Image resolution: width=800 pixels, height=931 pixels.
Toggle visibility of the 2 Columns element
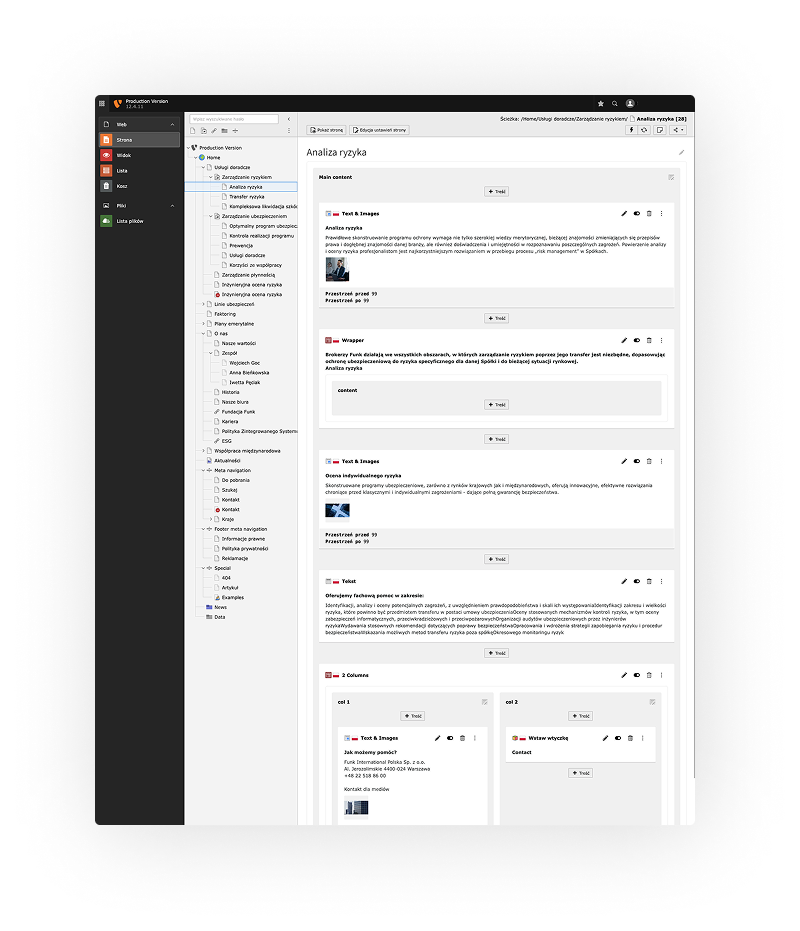coord(637,675)
